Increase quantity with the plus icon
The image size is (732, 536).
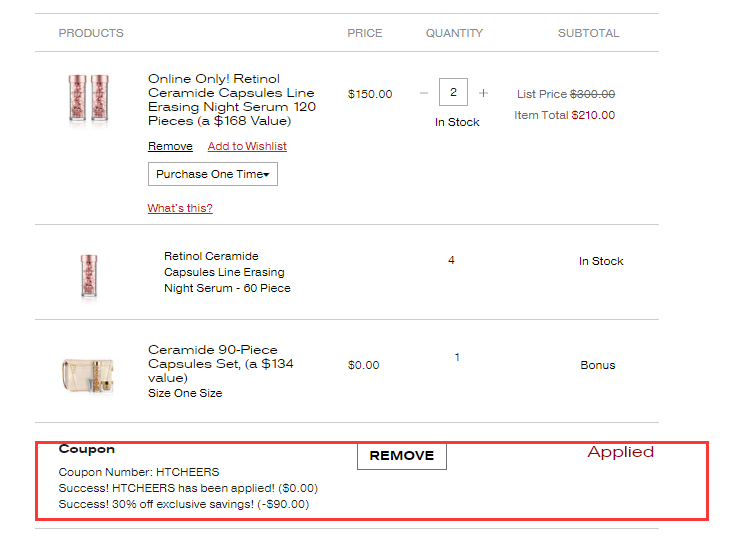pos(483,93)
